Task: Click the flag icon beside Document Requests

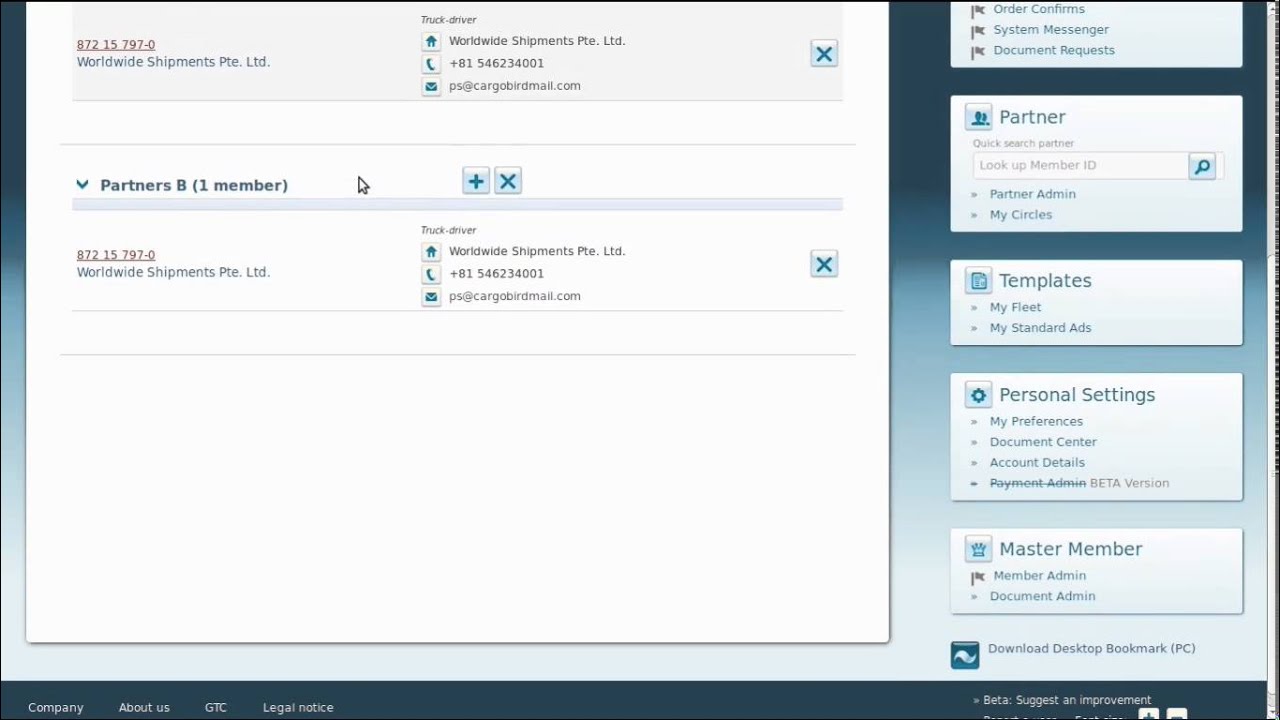Action: tap(978, 51)
